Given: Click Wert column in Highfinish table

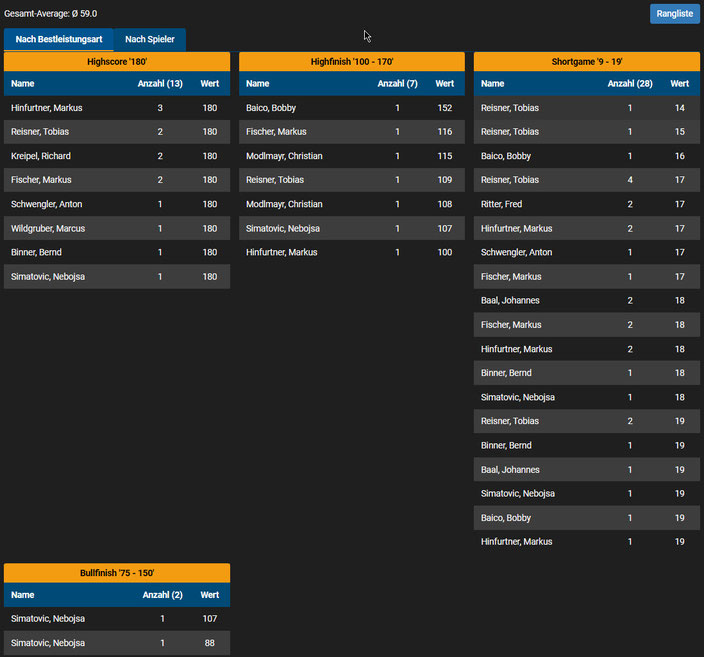Looking at the screenshot, I should coord(444,84).
